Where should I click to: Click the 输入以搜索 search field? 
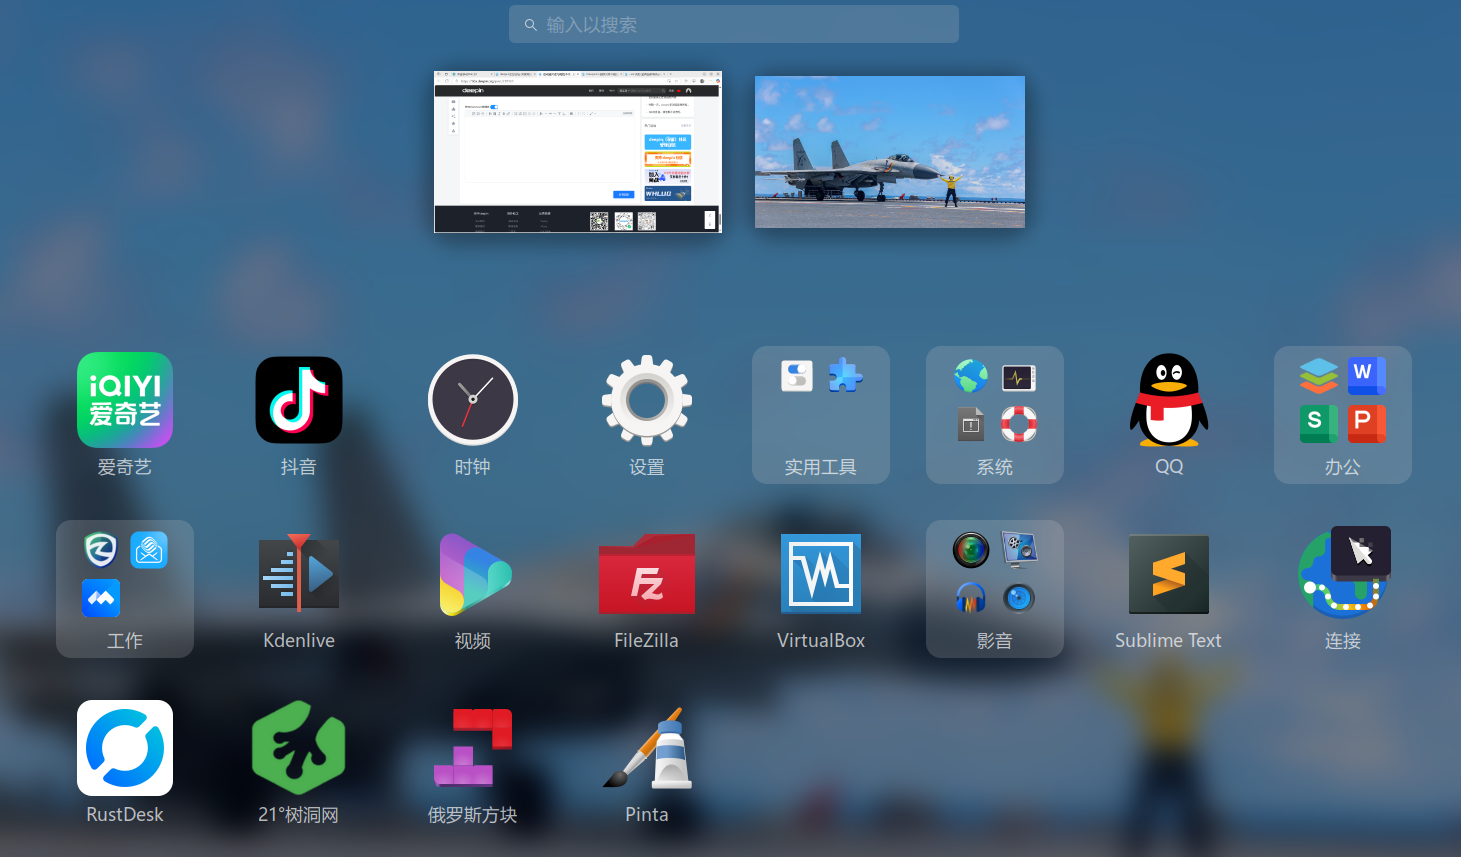(734, 24)
